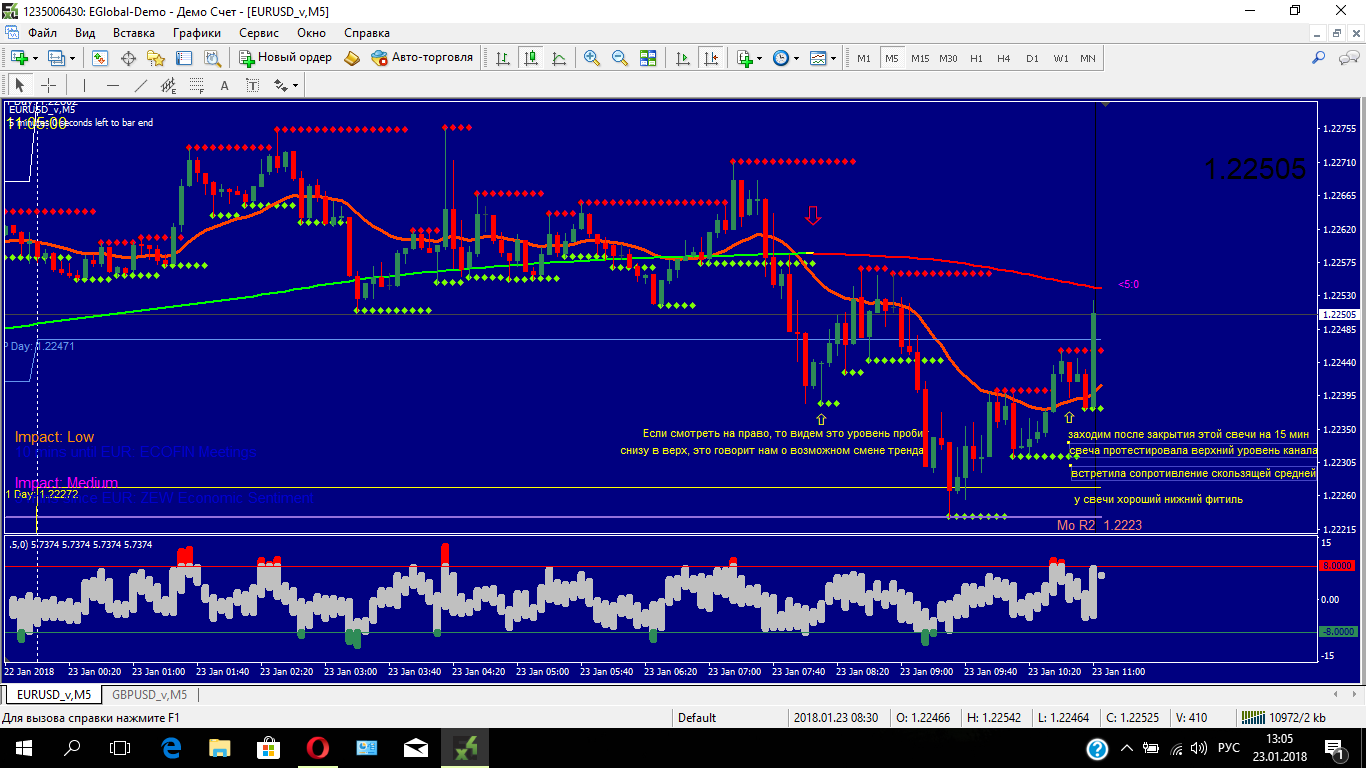
Task: Switch to the GBPUSD_v,M5 chart tab
Action: [x=149, y=694]
